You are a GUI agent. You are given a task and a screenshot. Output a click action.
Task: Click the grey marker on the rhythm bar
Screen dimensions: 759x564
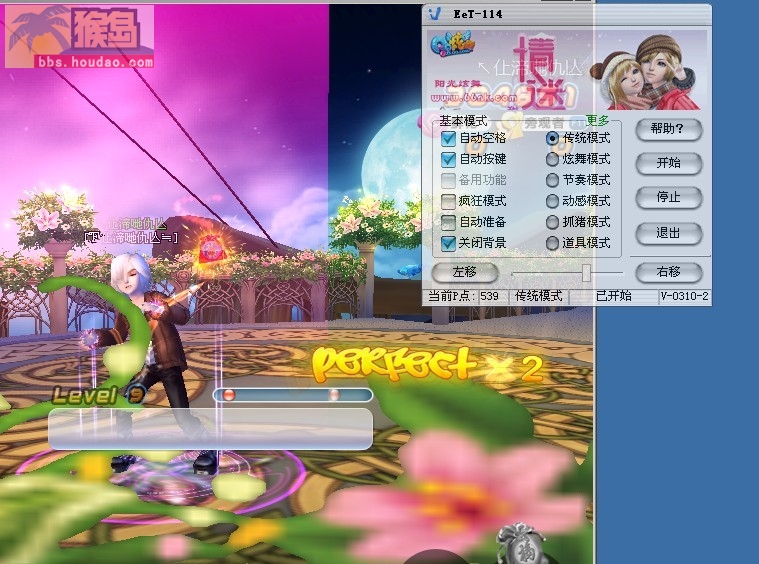[334, 395]
